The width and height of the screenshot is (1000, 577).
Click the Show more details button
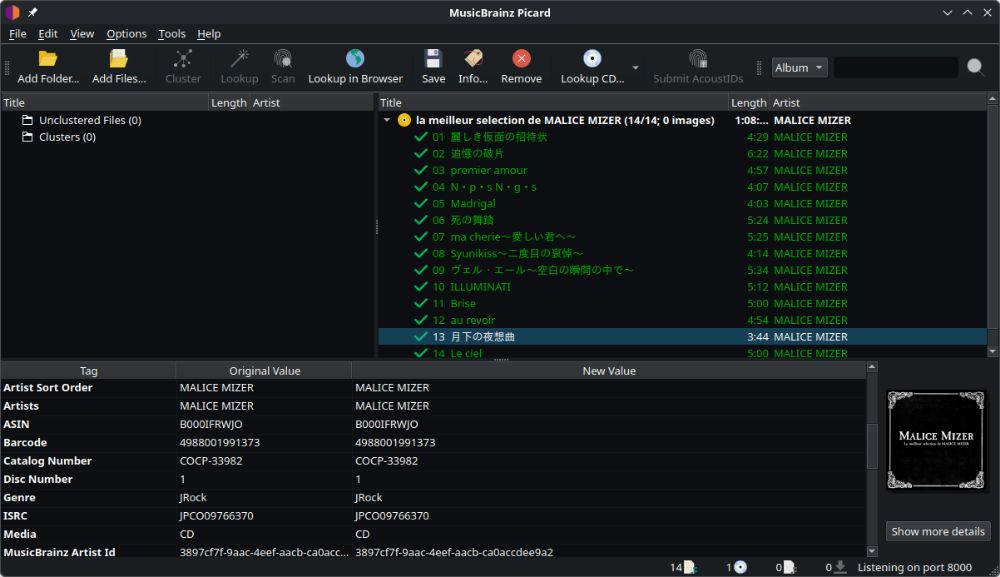(938, 531)
